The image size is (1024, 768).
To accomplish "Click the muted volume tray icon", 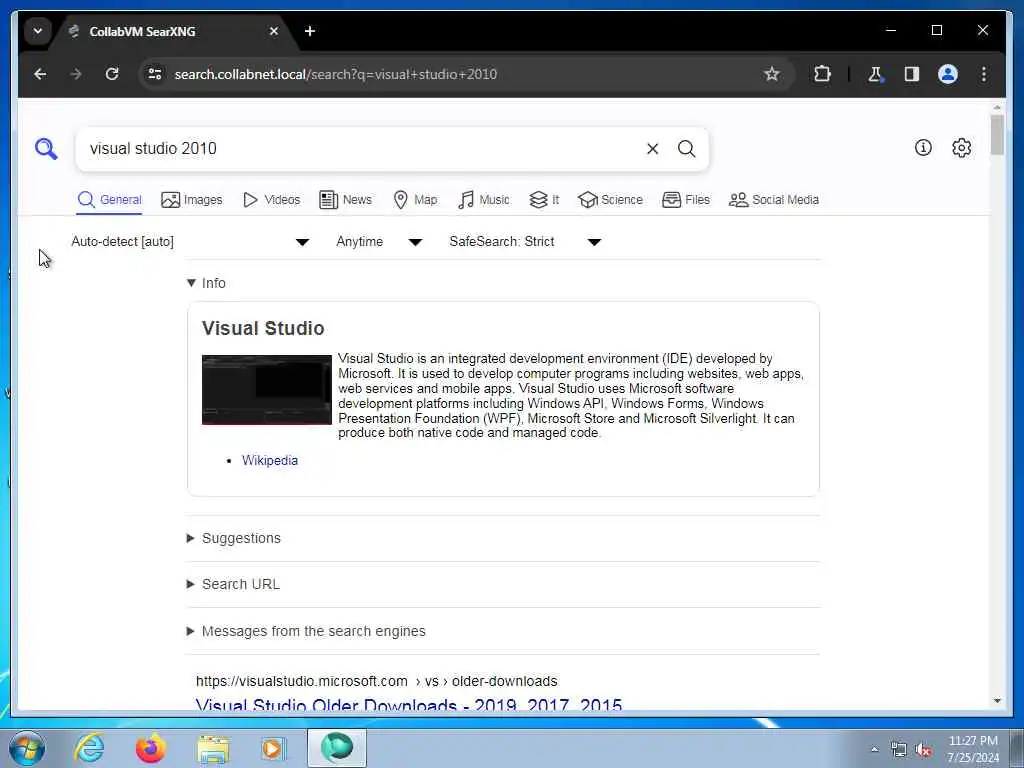I will coord(923,750).
